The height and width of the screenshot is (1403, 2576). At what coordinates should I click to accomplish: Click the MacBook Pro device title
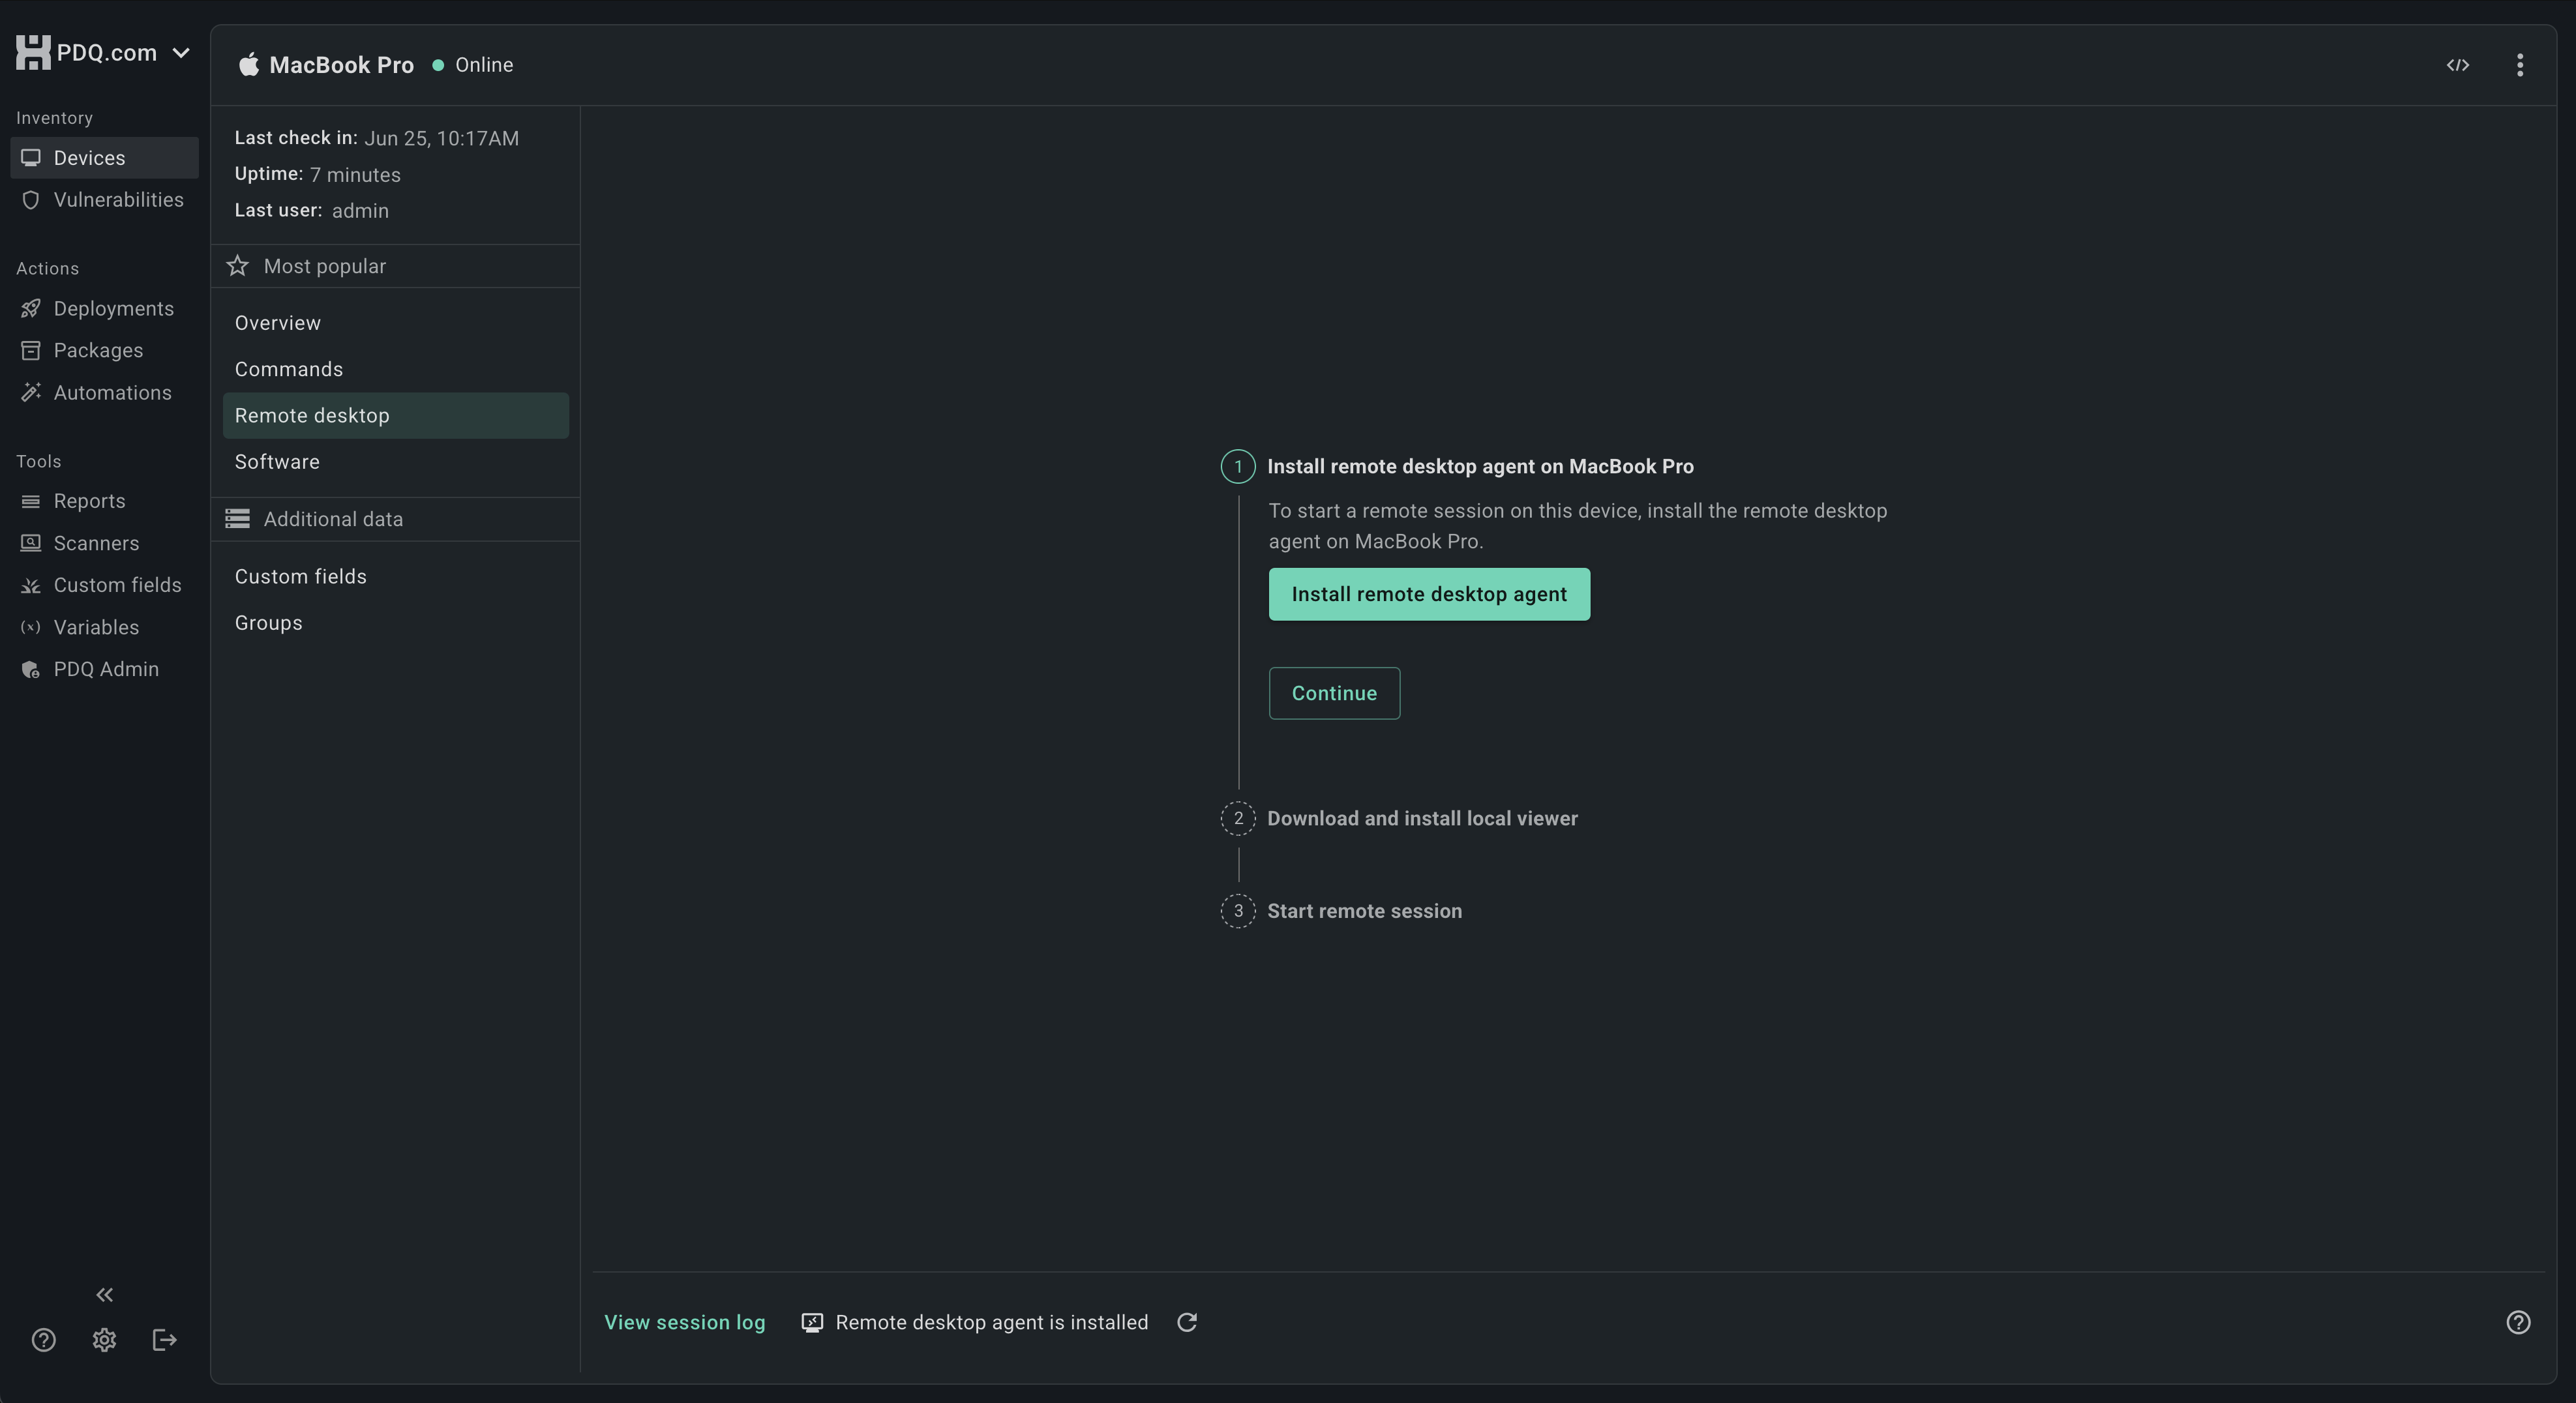pos(341,65)
